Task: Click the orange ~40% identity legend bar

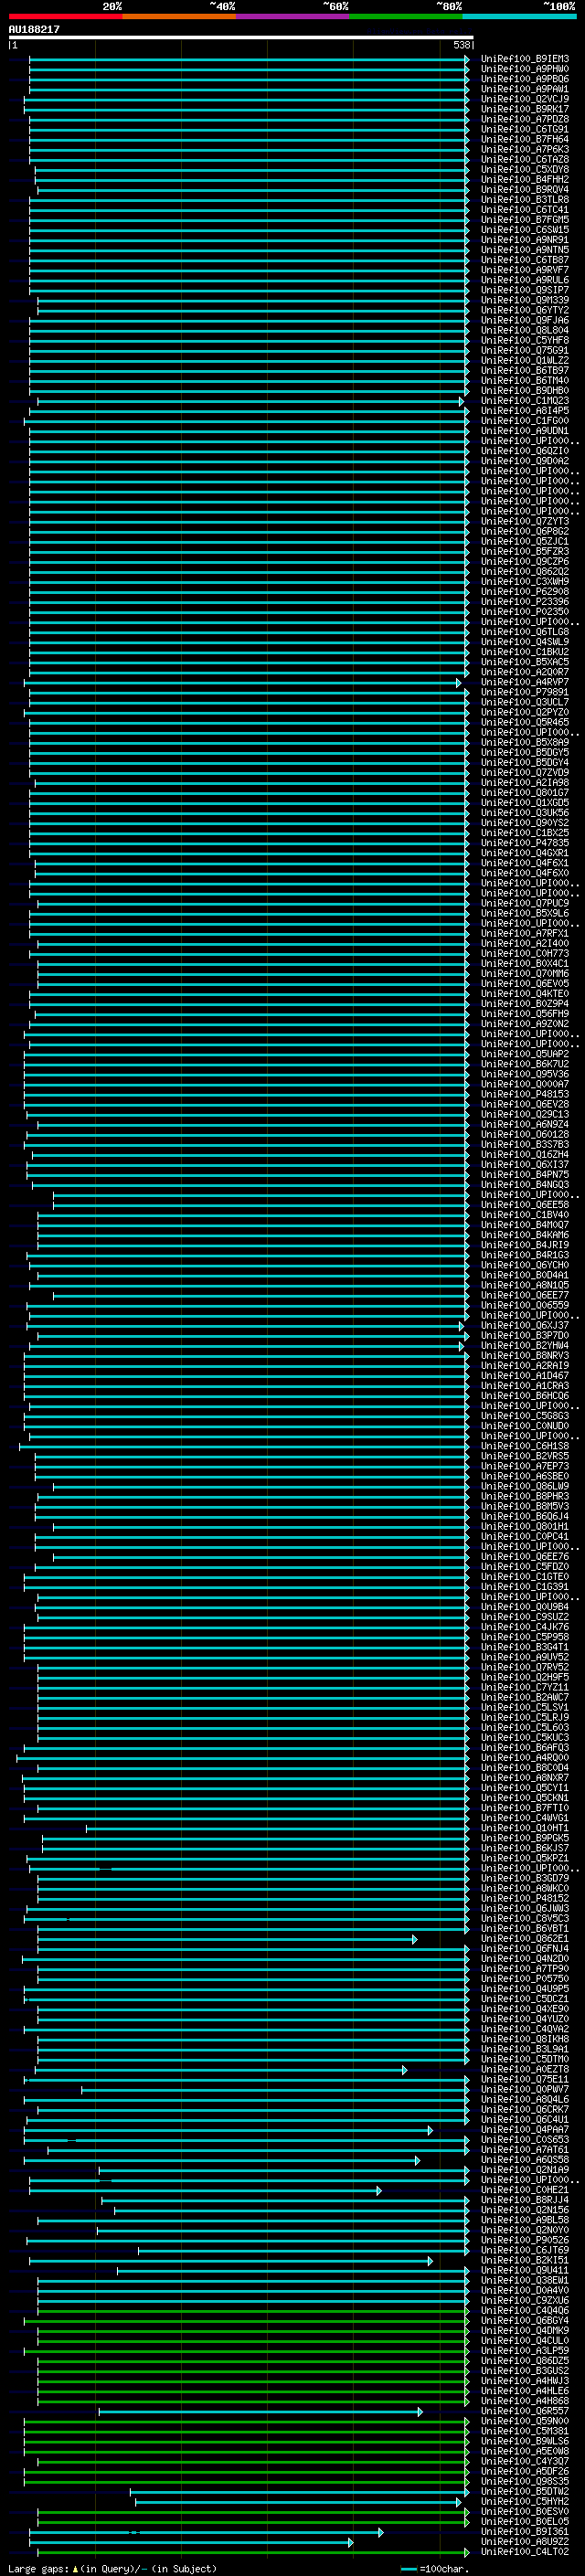Action: (179, 16)
